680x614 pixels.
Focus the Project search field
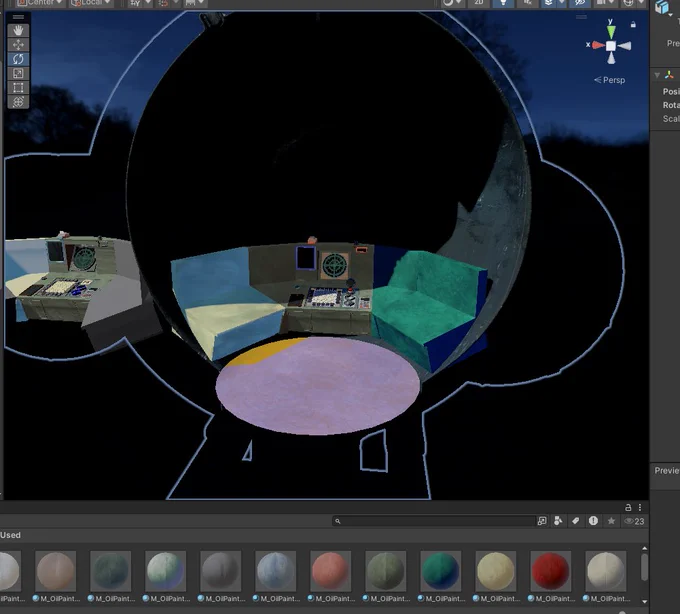click(434, 521)
